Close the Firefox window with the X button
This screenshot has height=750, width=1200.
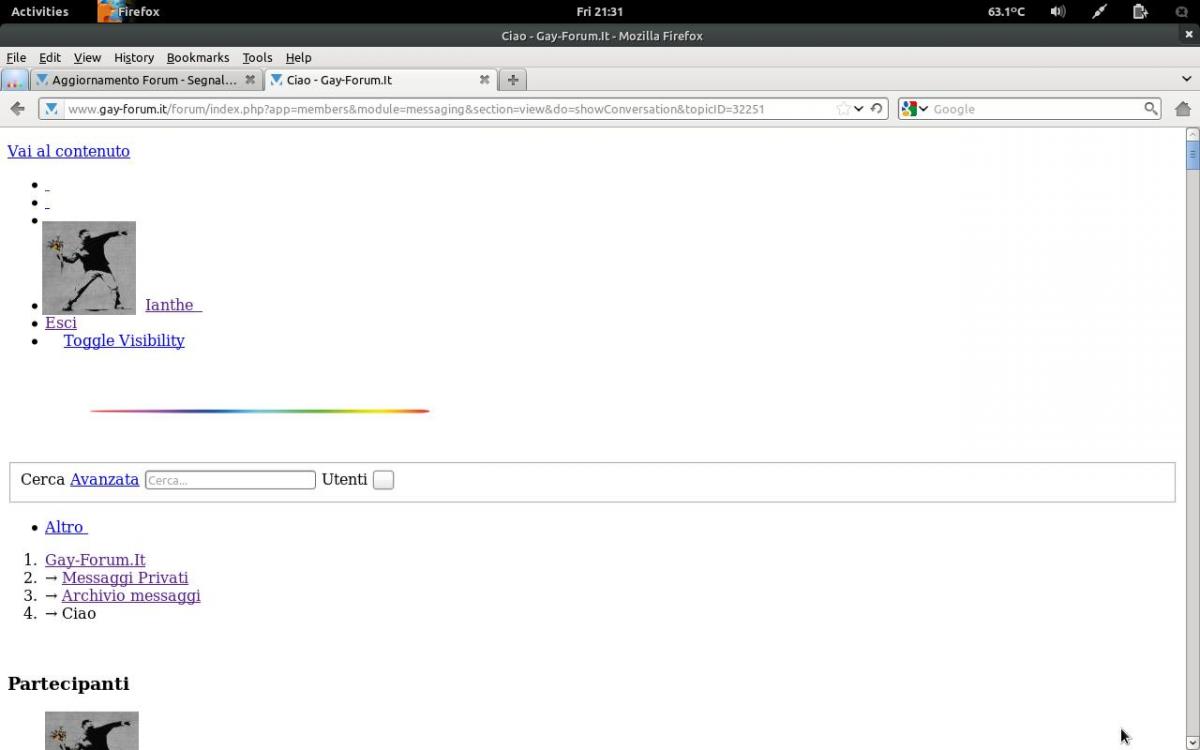click(x=1189, y=35)
